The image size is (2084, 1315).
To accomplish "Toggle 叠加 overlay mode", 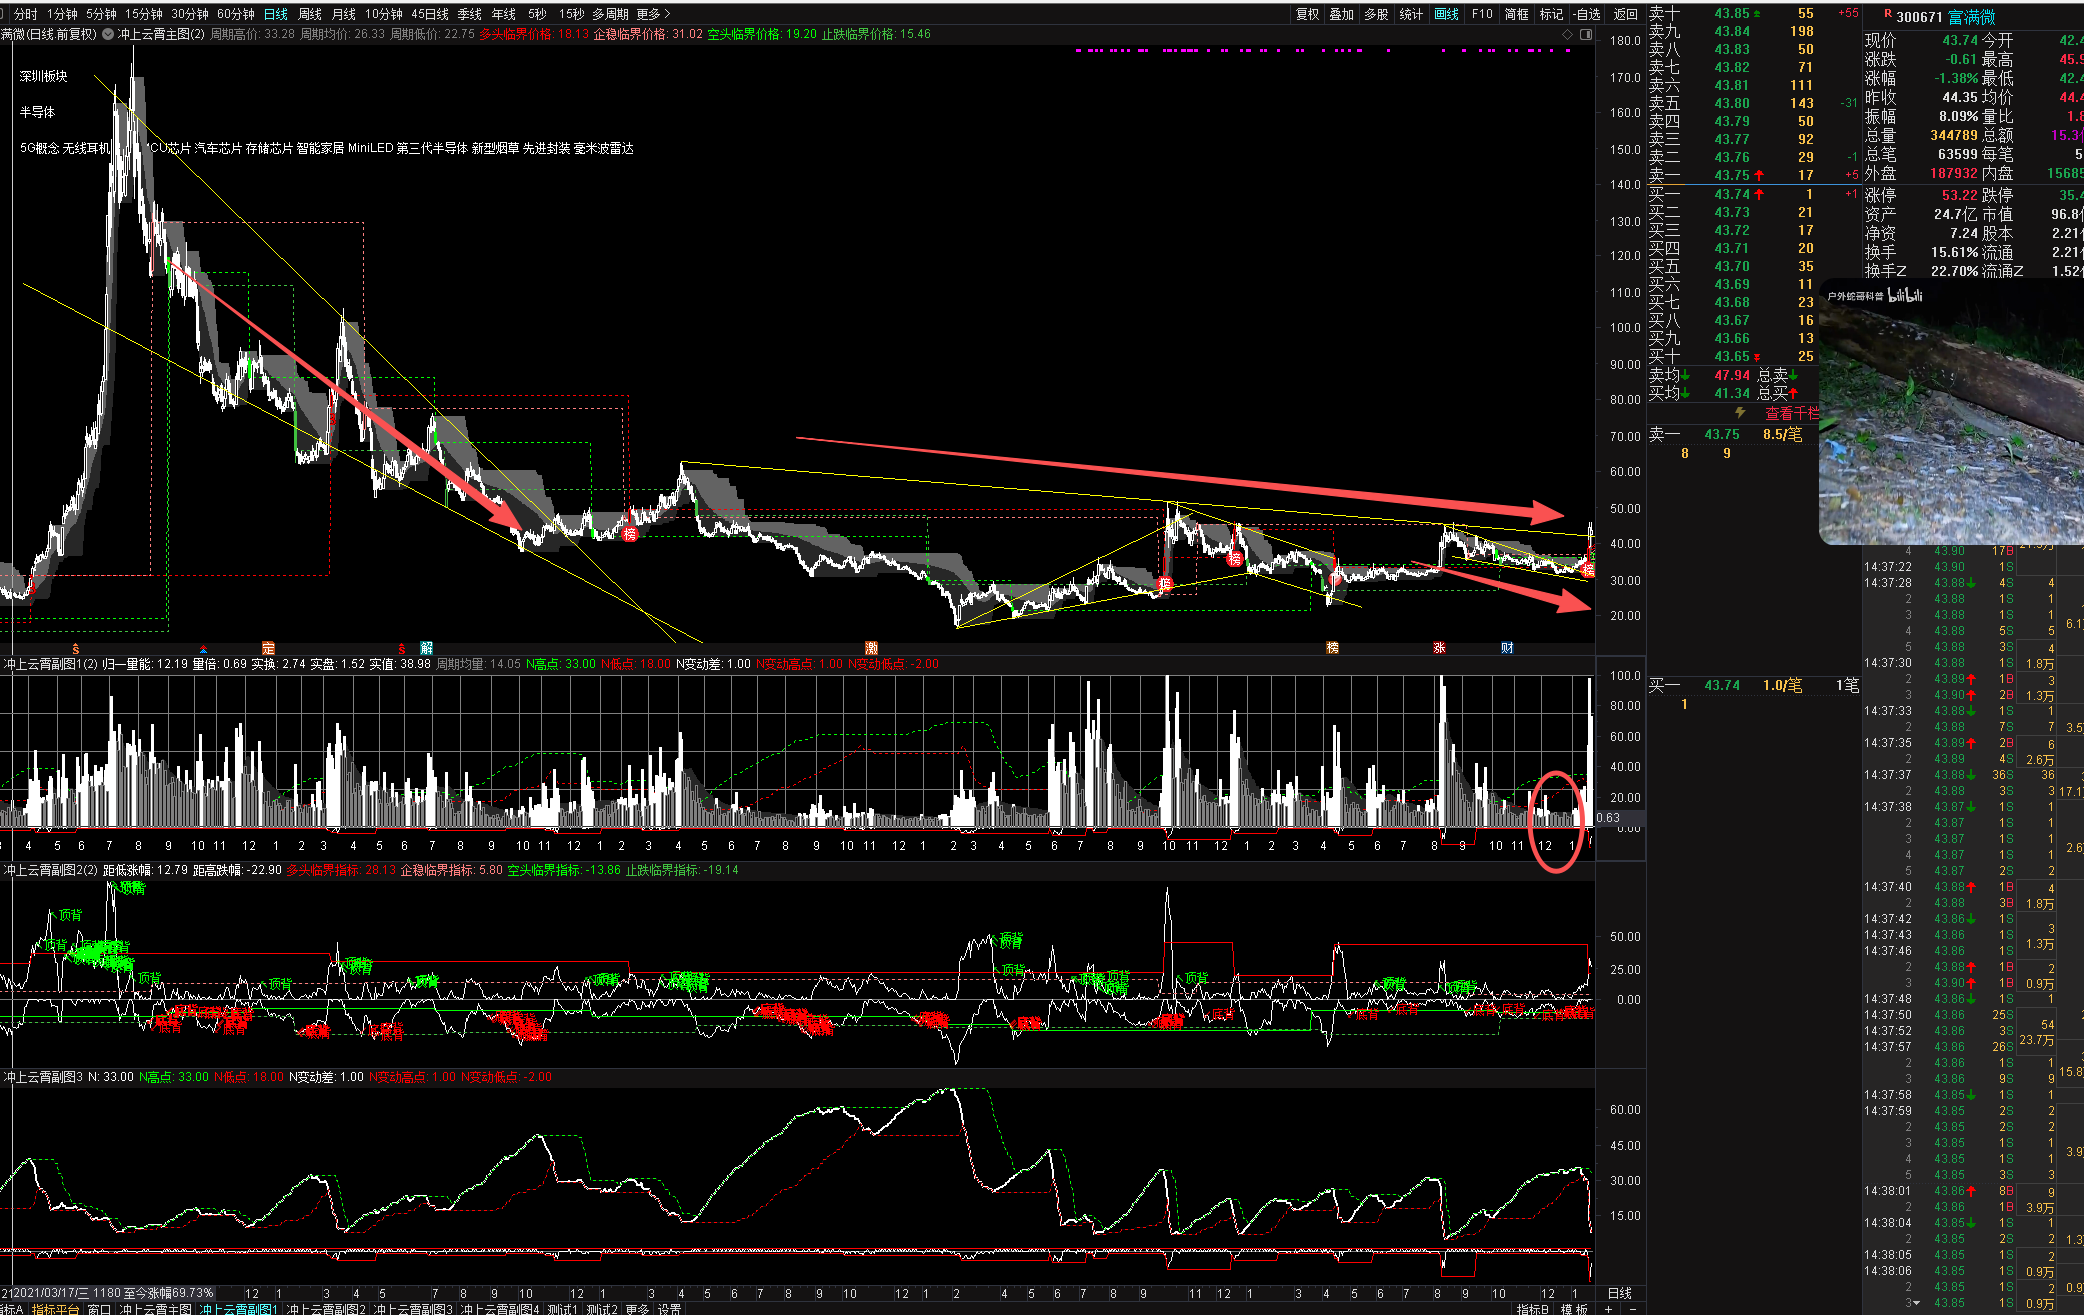I will tap(1341, 14).
